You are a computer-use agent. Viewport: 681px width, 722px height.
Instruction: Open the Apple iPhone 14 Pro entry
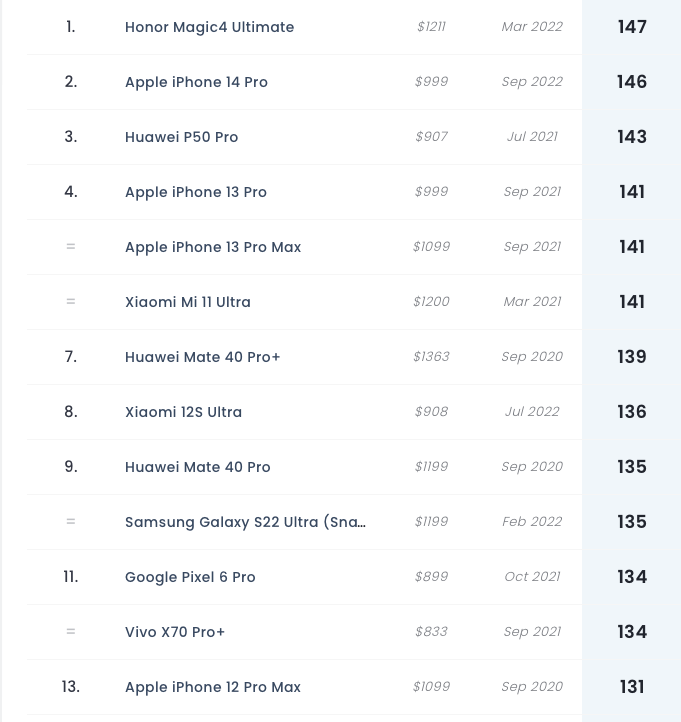pos(196,82)
